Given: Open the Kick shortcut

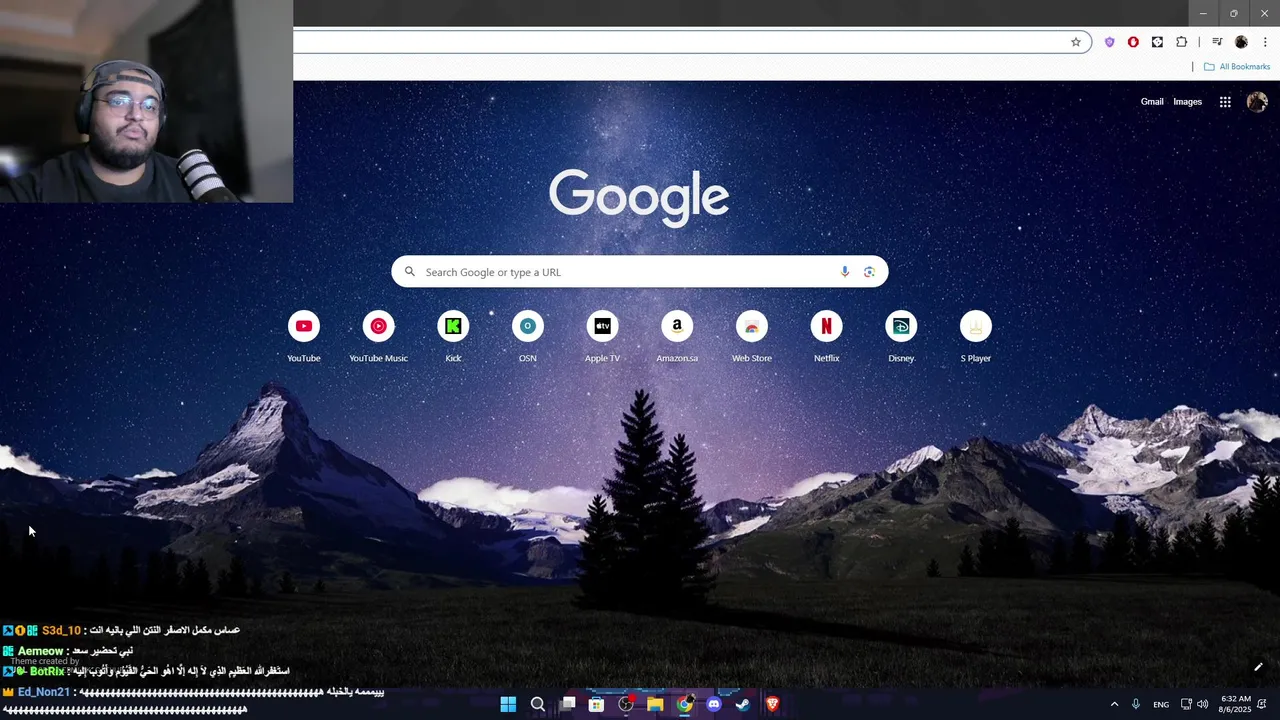Looking at the screenshot, I should (x=453, y=337).
